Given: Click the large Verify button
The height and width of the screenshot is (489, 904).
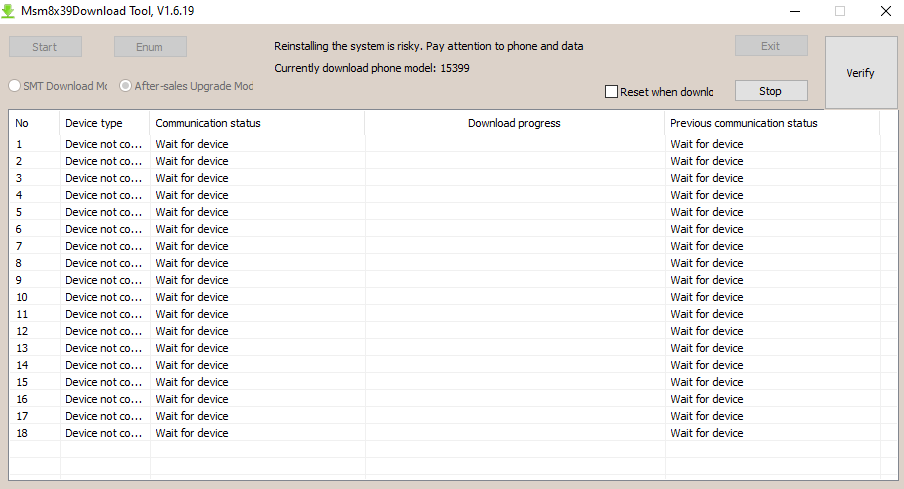Looking at the screenshot, I should (x=861, y=73).
